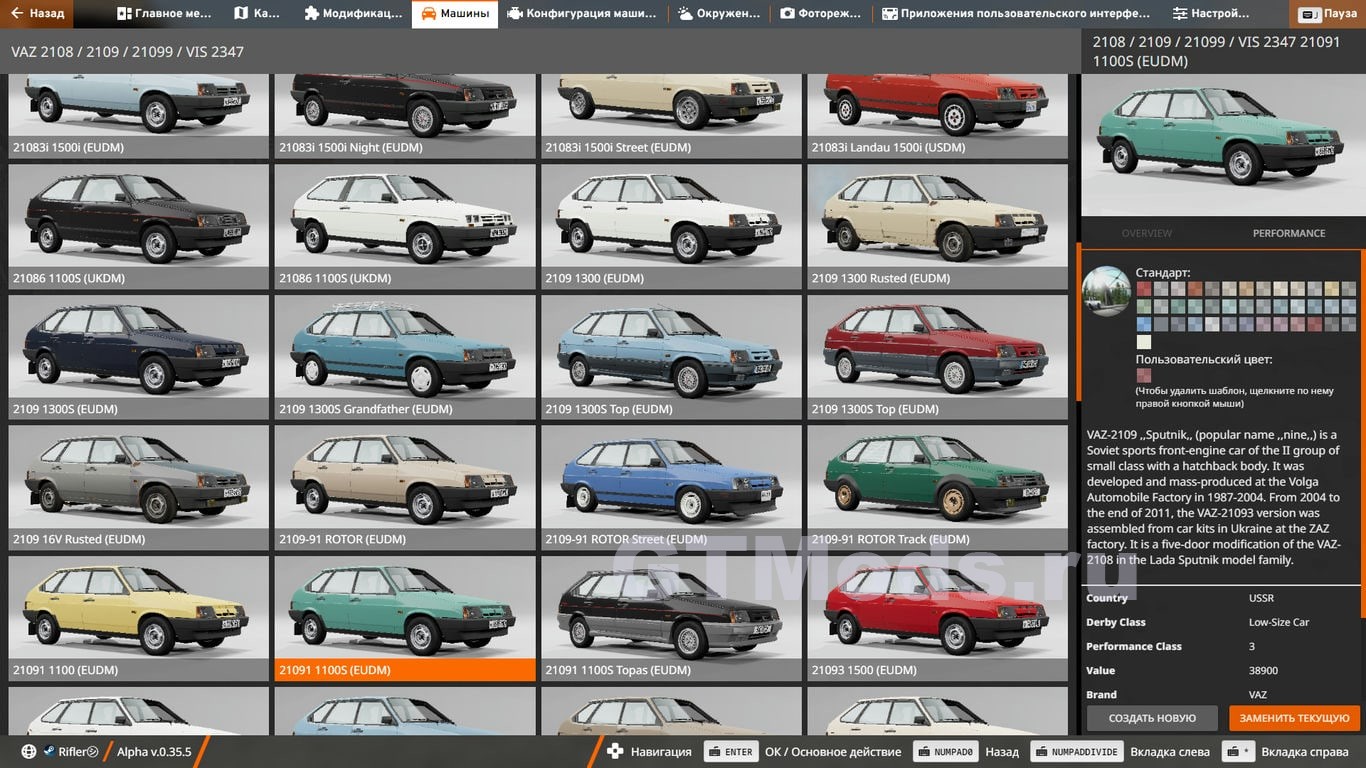Switch to the OVERVIEW tab
Image resolution: width=1366 pixels, height=768 pixels.
pyautogui.click(x=1147, y=233)
